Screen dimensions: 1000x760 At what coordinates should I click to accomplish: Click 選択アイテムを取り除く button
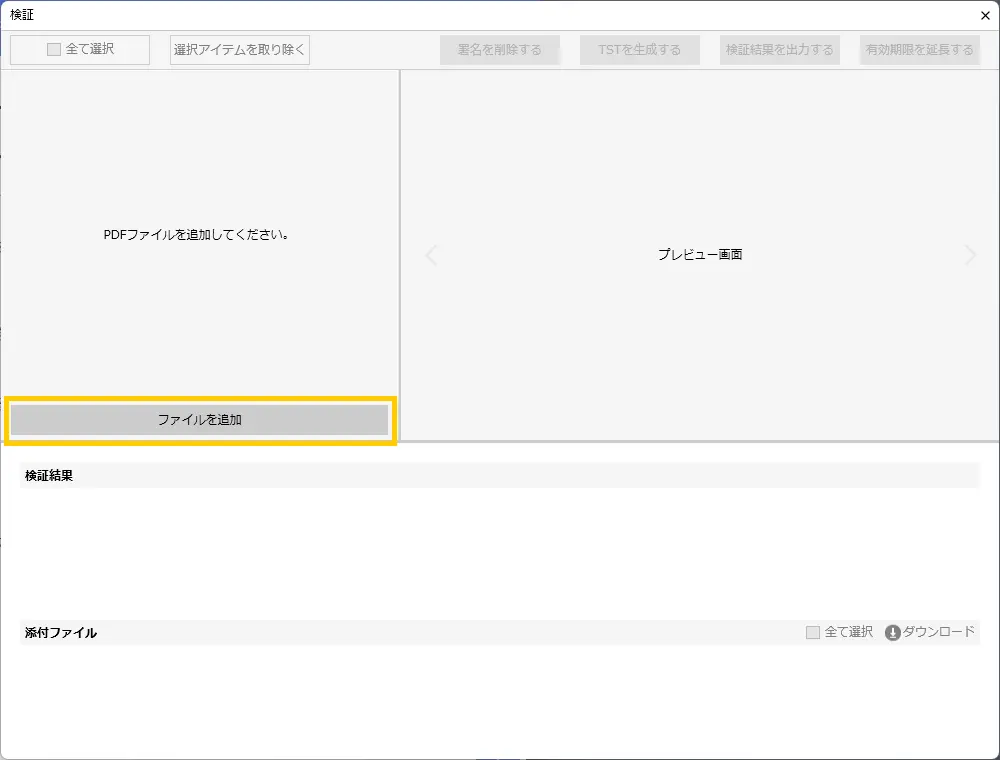240,50
